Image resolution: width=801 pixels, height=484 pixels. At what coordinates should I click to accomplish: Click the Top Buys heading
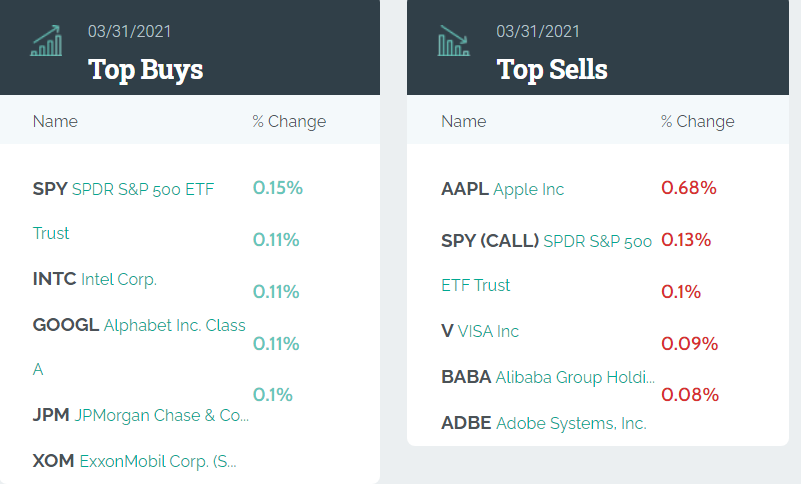tap(146, 69)
